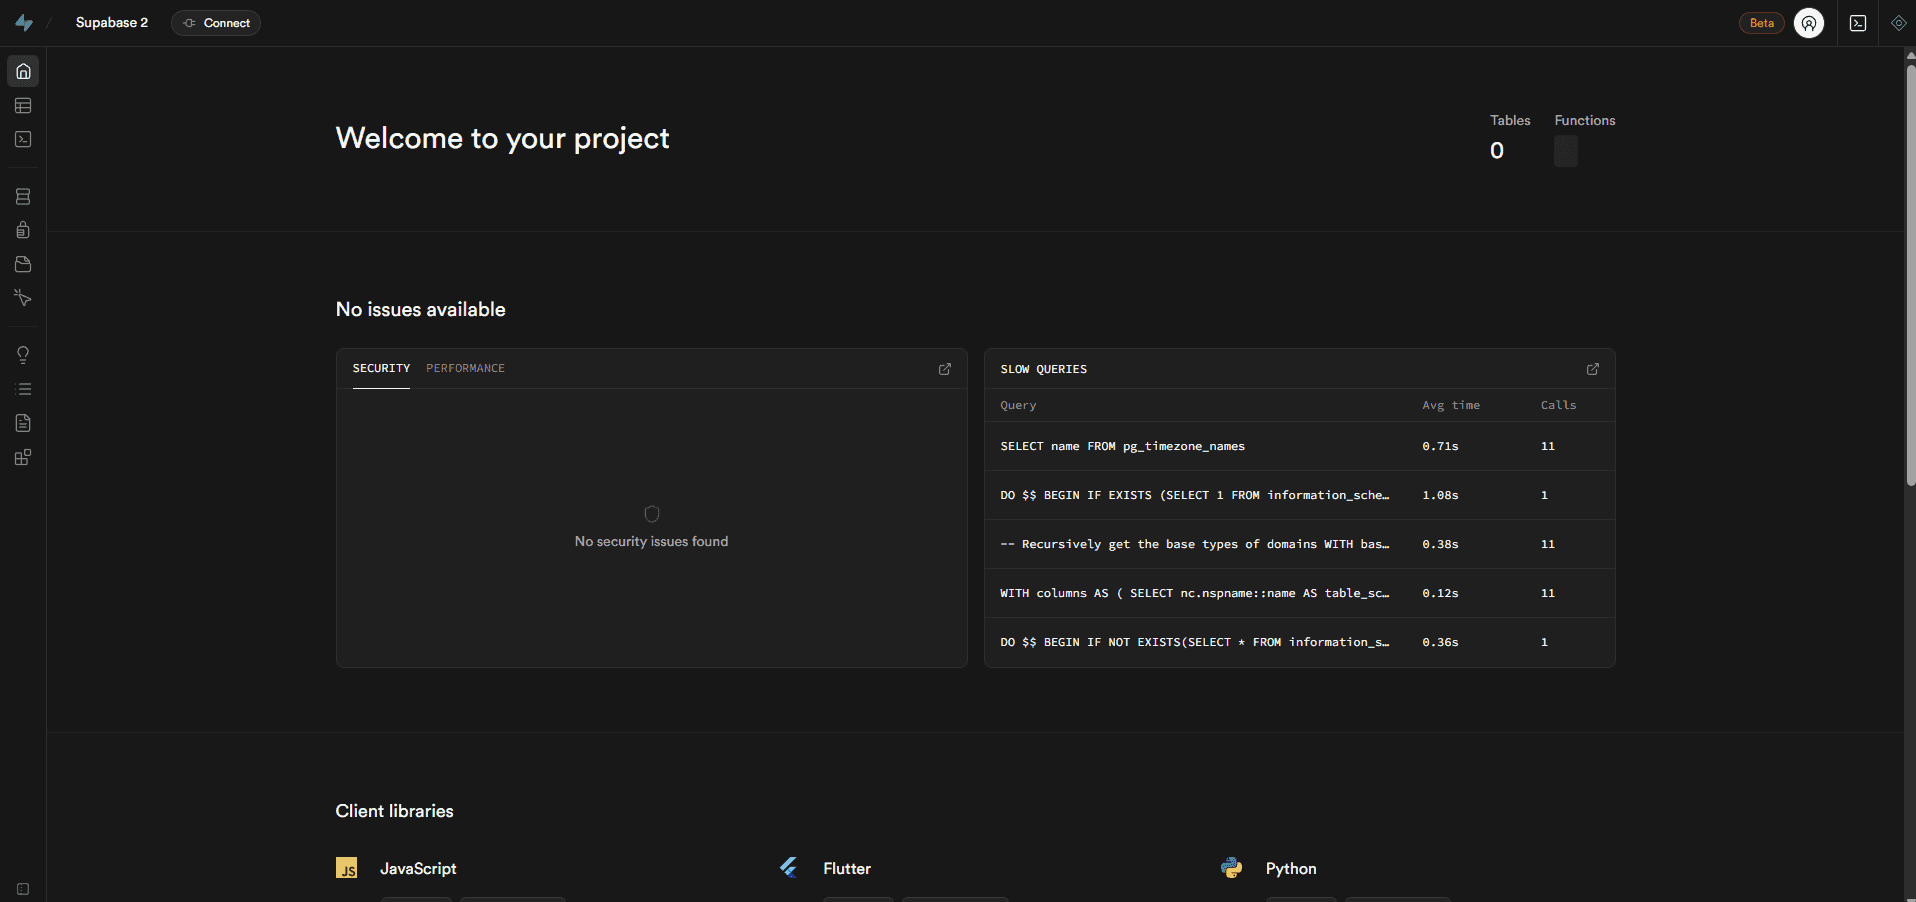This screenshot has height=902, width=1916.
Task: Expand the sidebar using the bottom-left toggle
Action: pyautogui.click(x=23, y=889)
